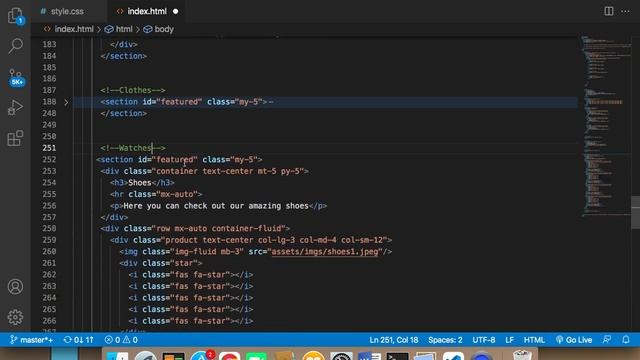Image resolution: width=640 pixels, height=360 pixels.
Task: Click closing div tag on line 183
Action: click(124, 44)
